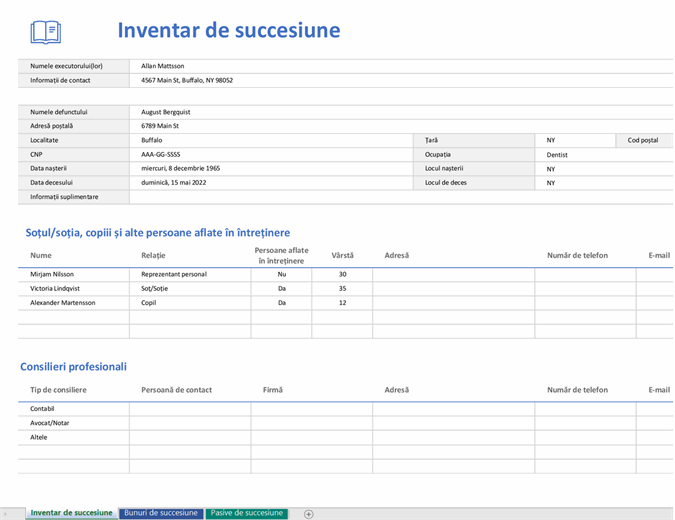Add a new sheet with plus icon
The width and height of the screenshot is (675, 520).
(x=309, y=514)
